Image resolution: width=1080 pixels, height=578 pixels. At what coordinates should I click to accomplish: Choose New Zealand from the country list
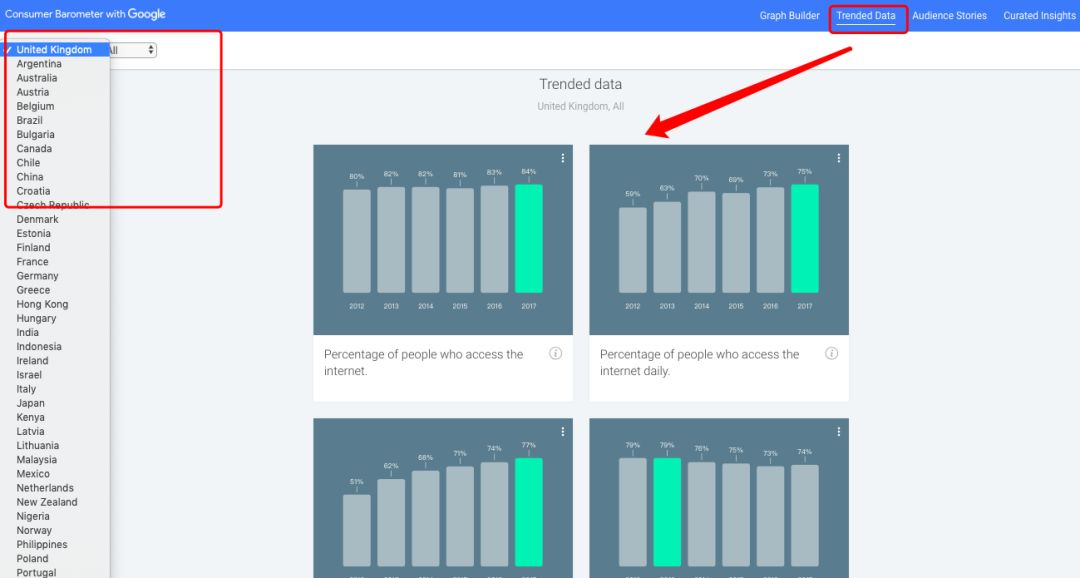pyautogui.click(x=47, y=502)
